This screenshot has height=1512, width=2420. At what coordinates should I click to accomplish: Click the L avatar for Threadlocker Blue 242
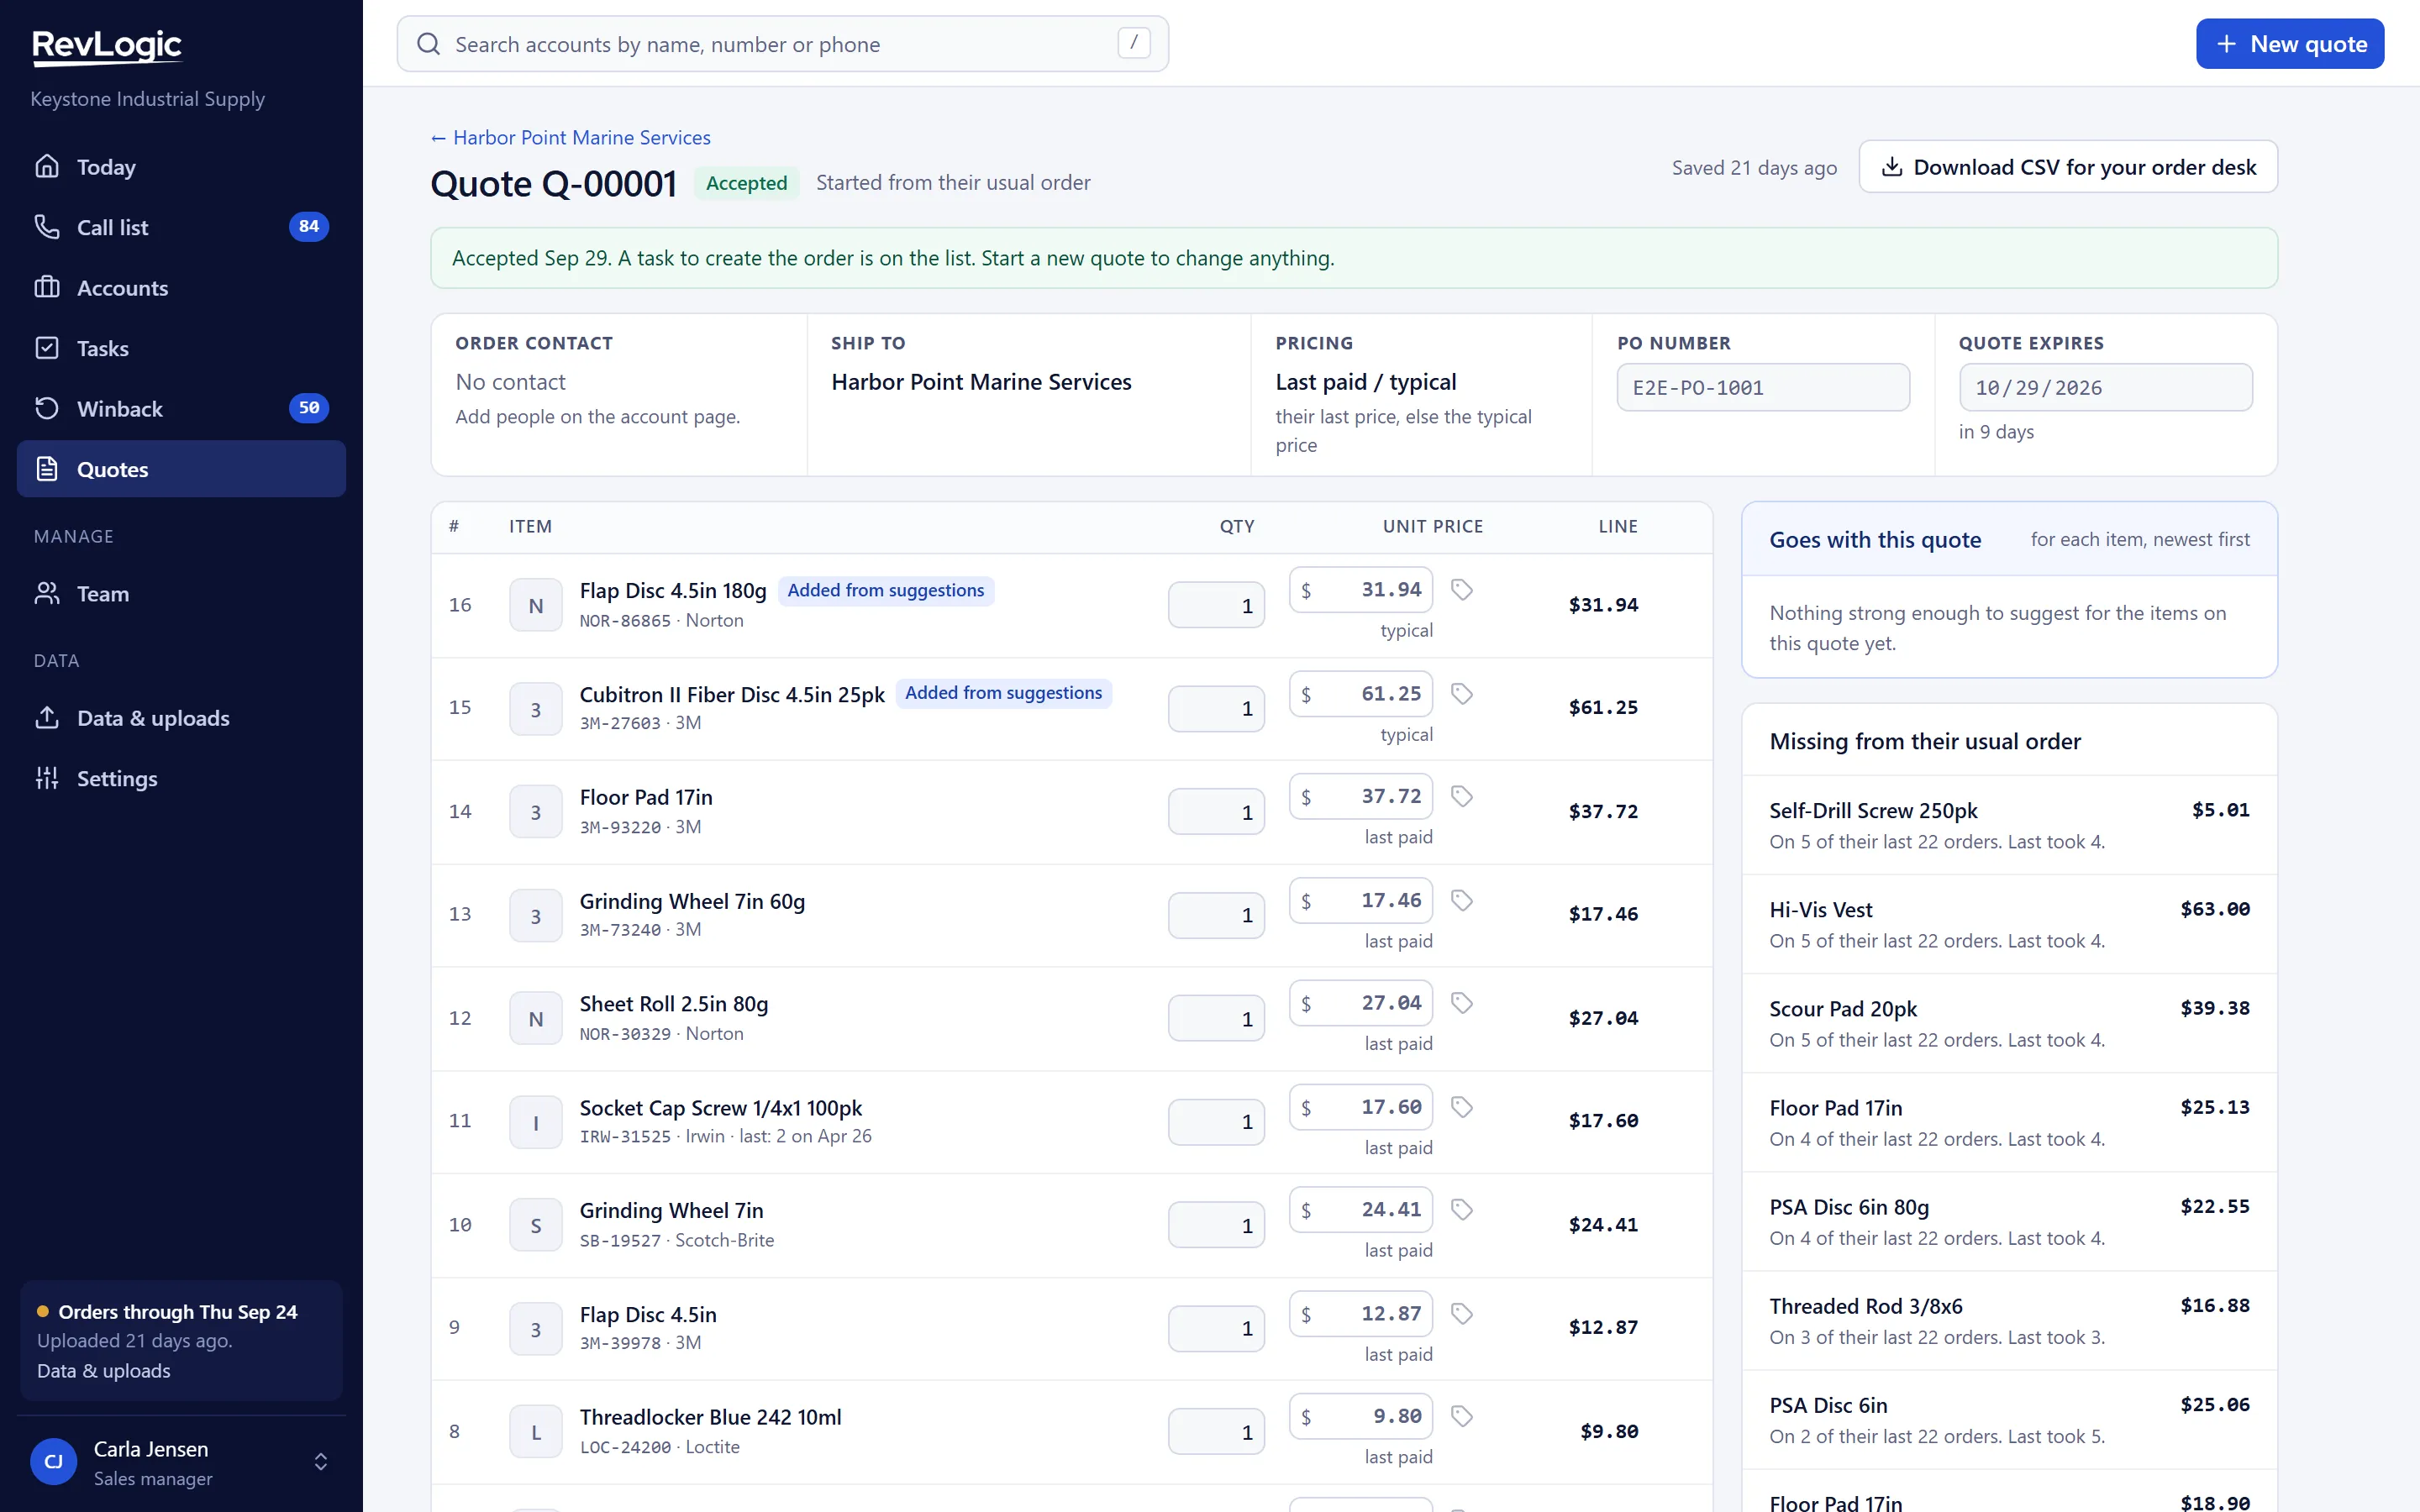536,1433
